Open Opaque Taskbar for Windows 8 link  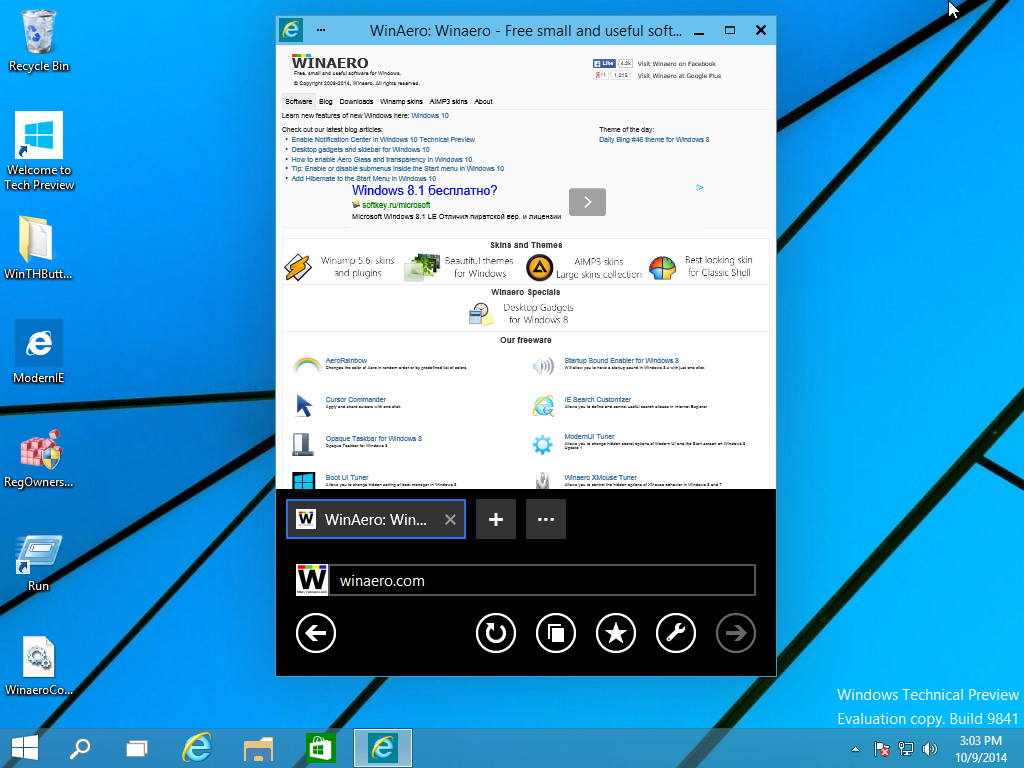(374, 439)
